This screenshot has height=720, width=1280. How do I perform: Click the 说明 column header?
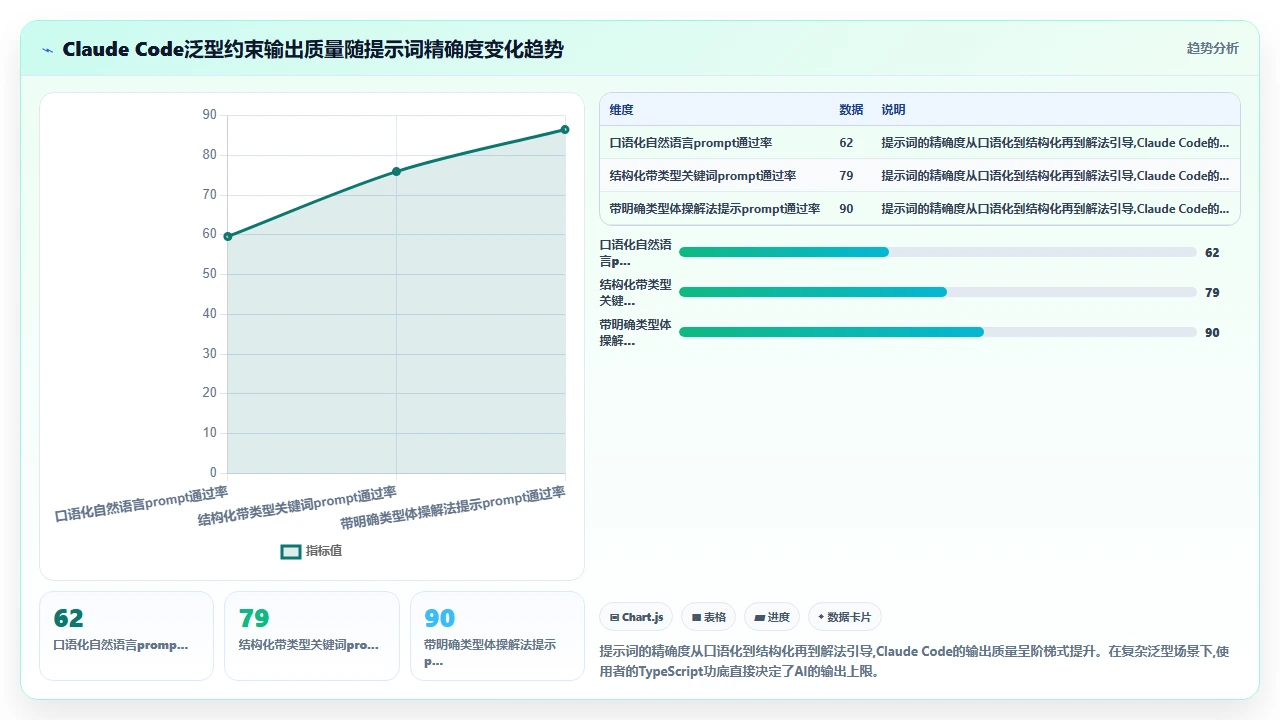coord(893,110)
